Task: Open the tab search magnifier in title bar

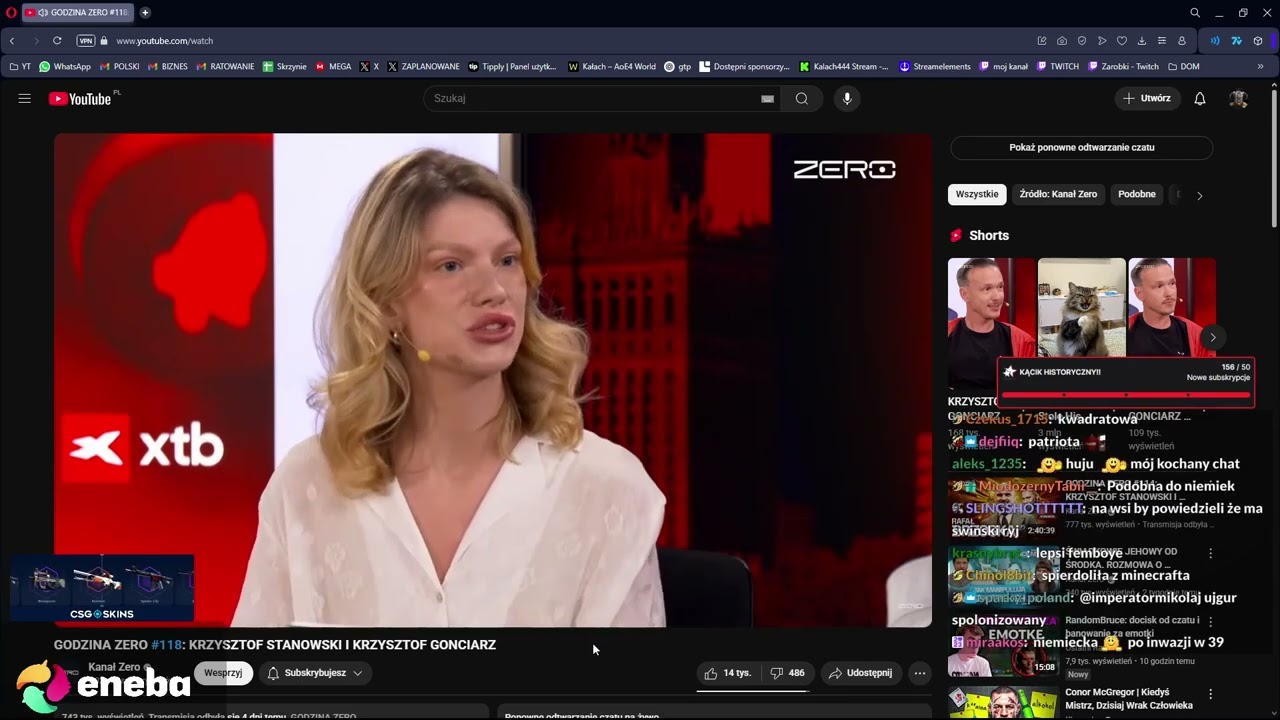Action: (x=1195, y=12)
